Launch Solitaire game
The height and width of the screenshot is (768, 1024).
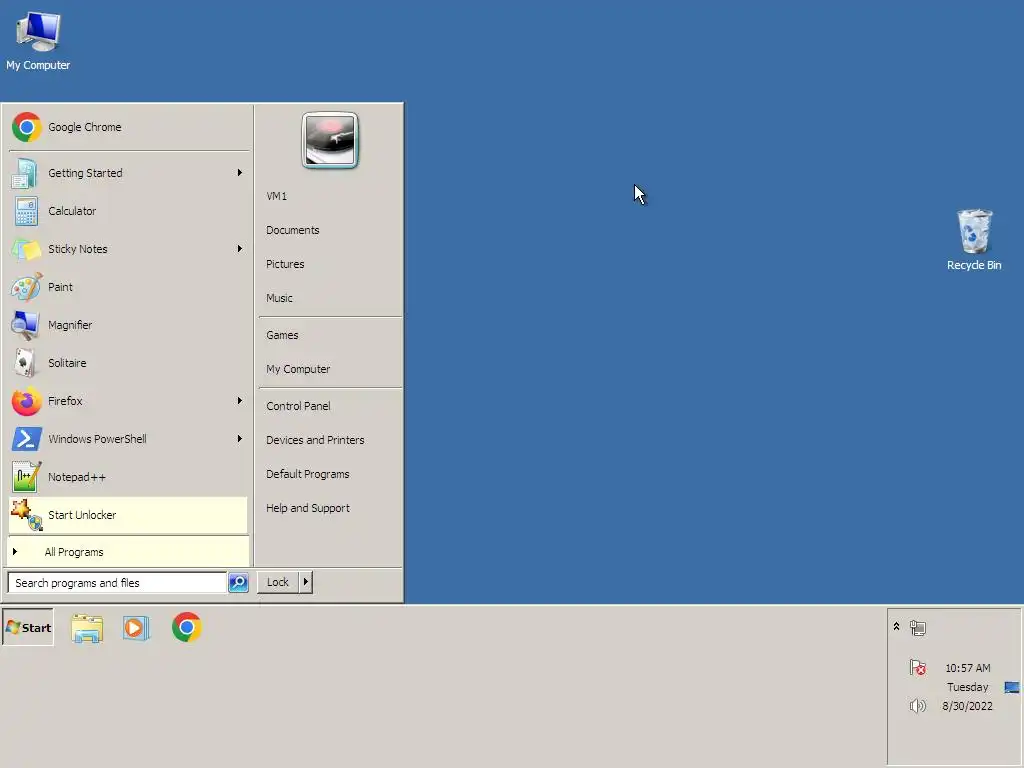tap(128, 362)
